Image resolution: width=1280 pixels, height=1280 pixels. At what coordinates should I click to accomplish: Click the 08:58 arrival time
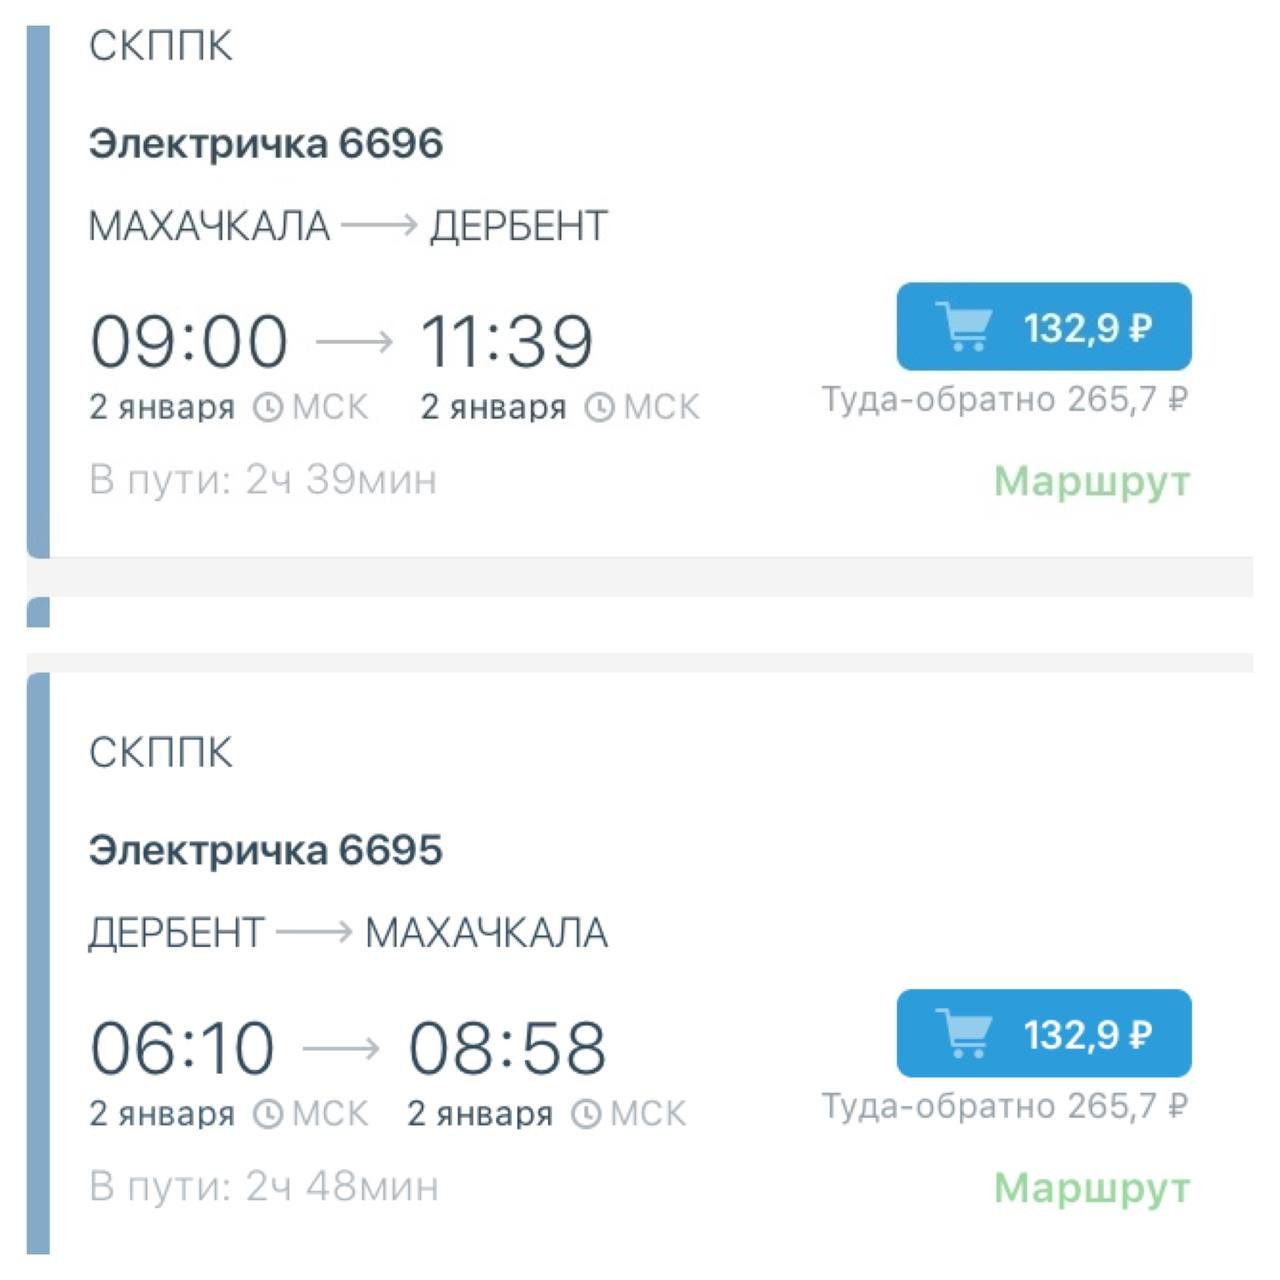pos(507,1048)
